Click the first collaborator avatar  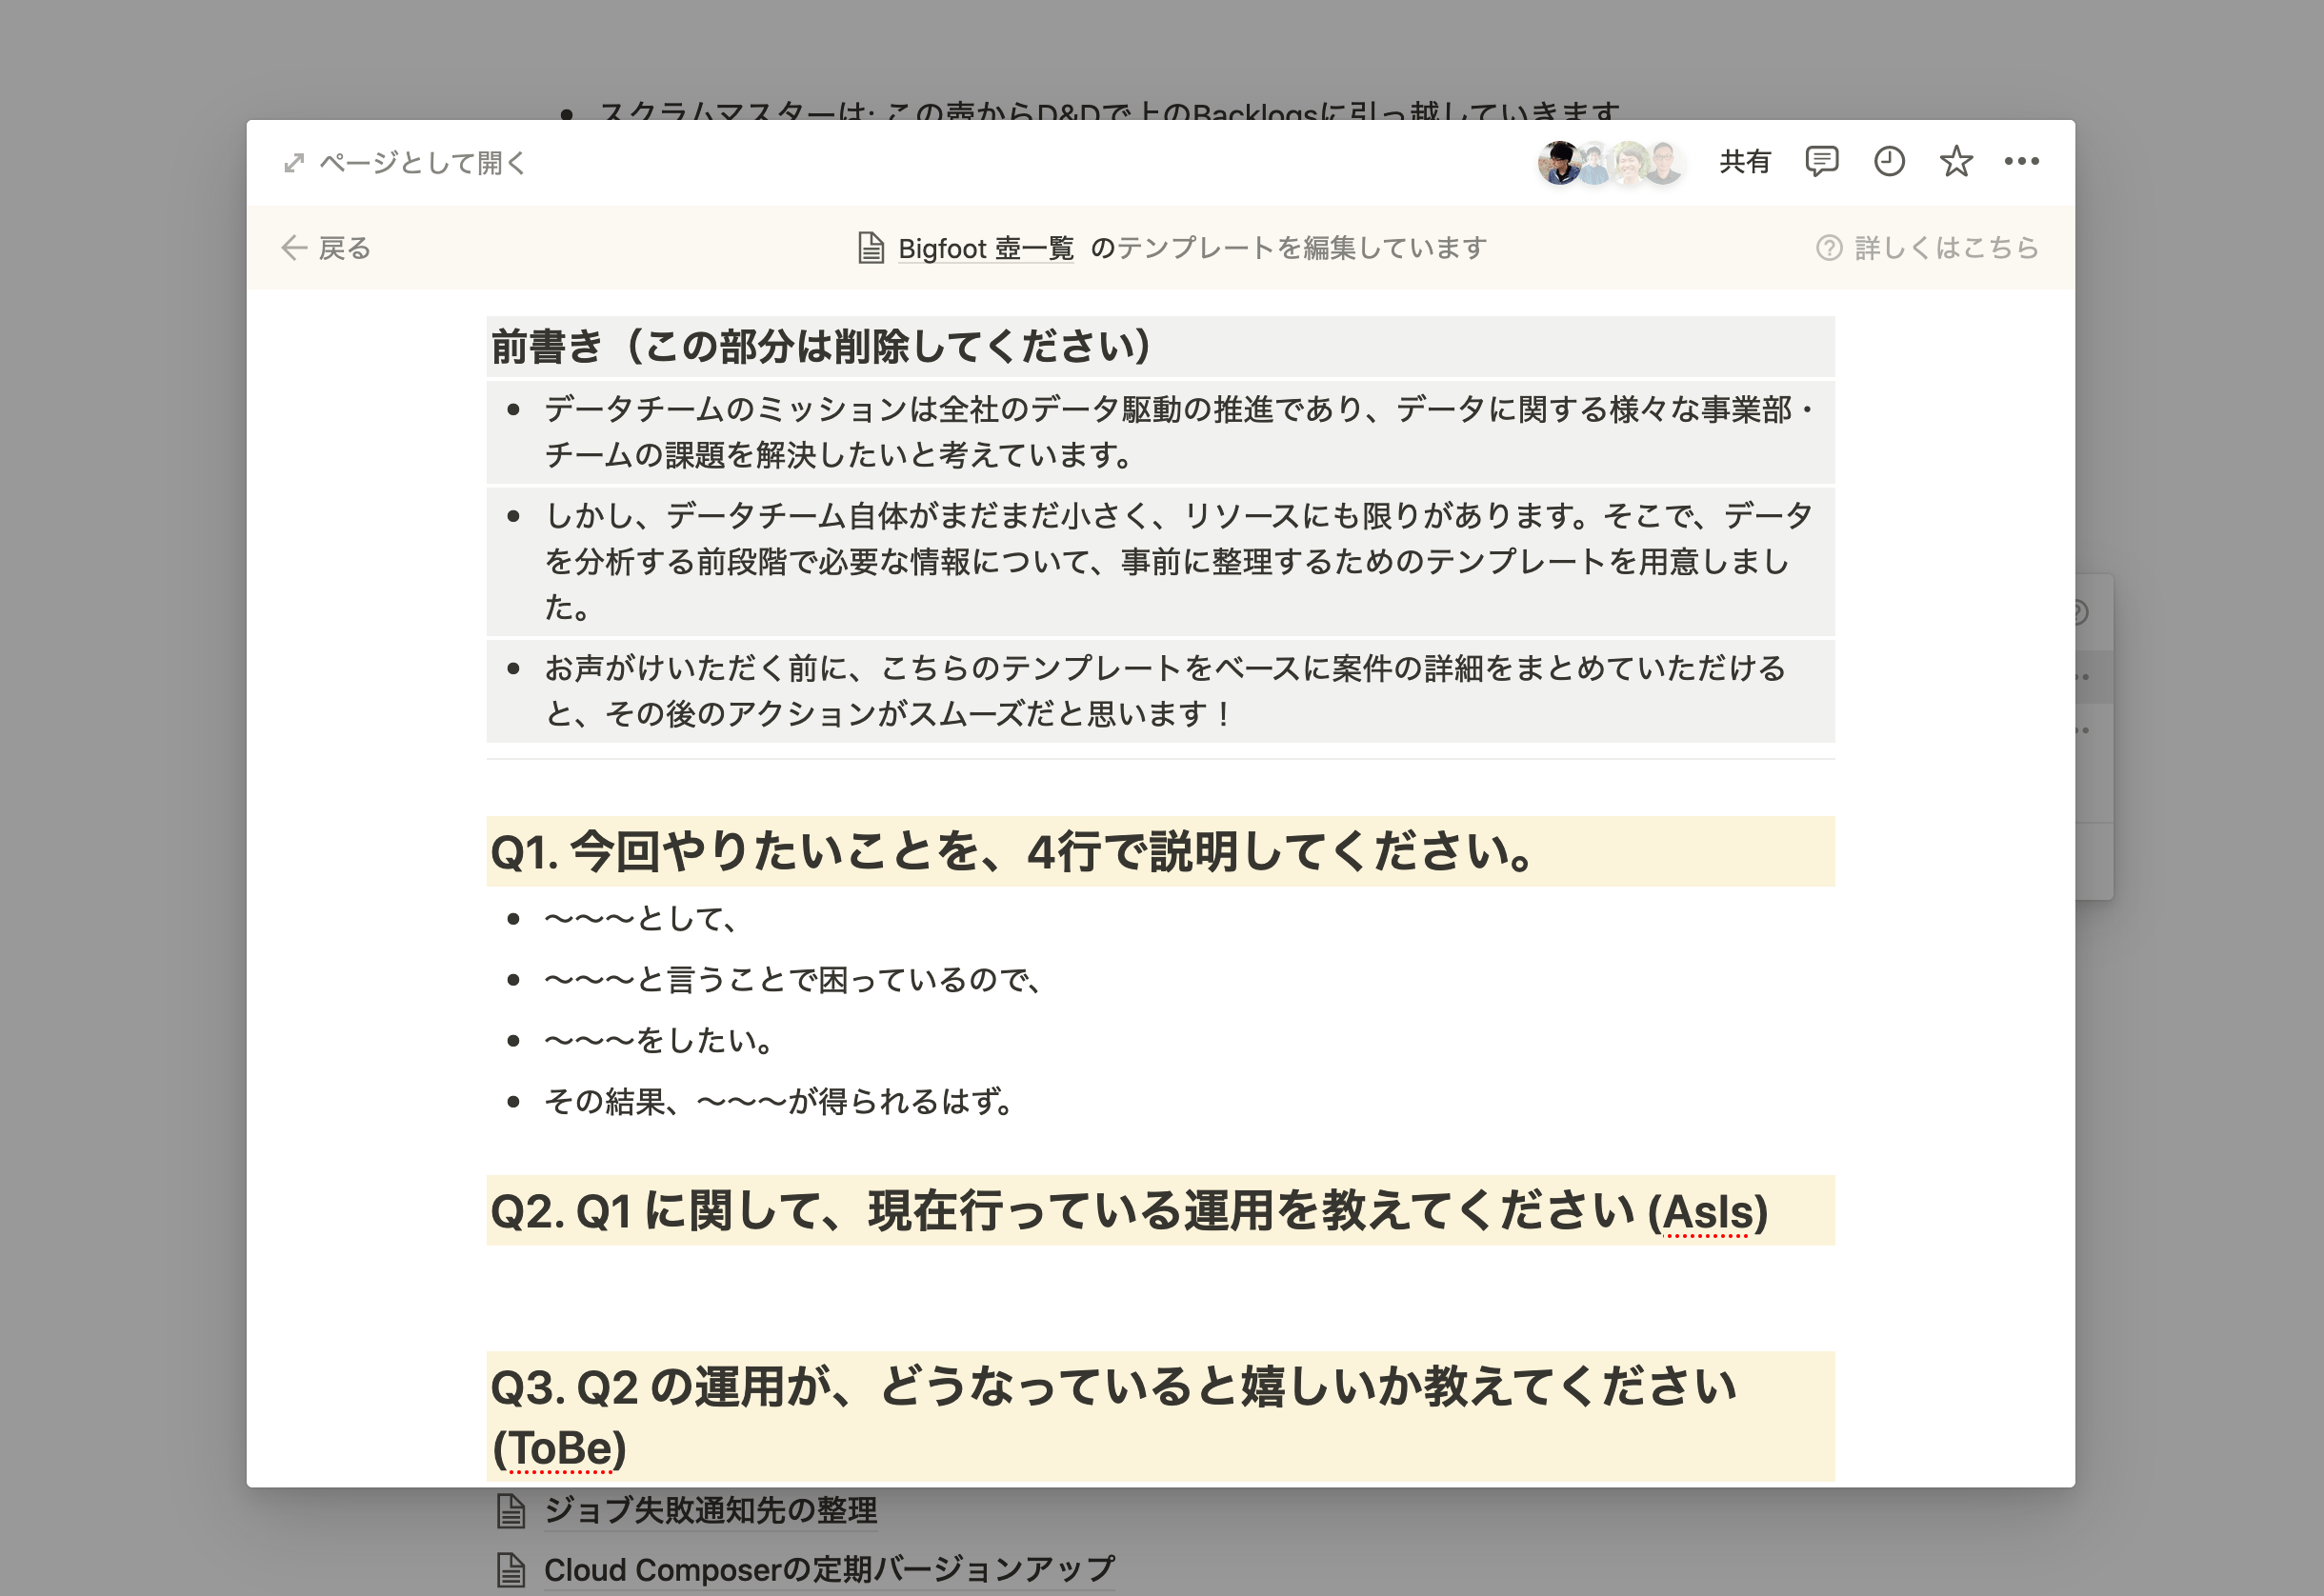(x=1559, y=163)
